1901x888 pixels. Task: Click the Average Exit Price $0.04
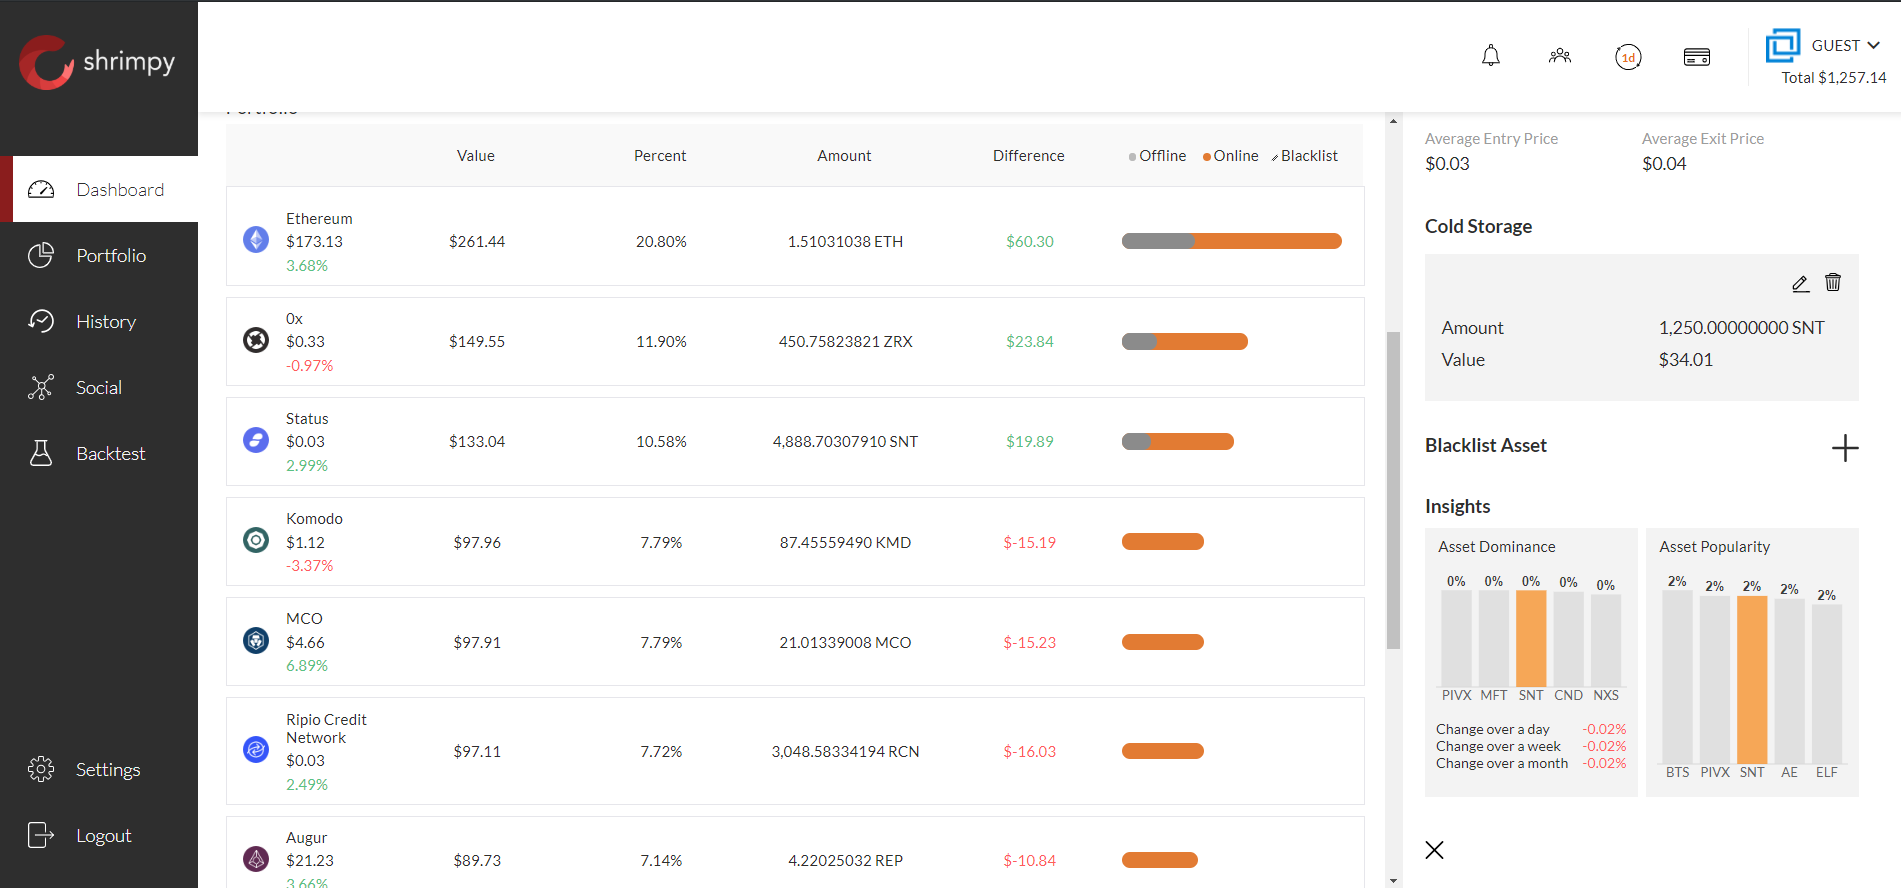tap(1664, 164)
